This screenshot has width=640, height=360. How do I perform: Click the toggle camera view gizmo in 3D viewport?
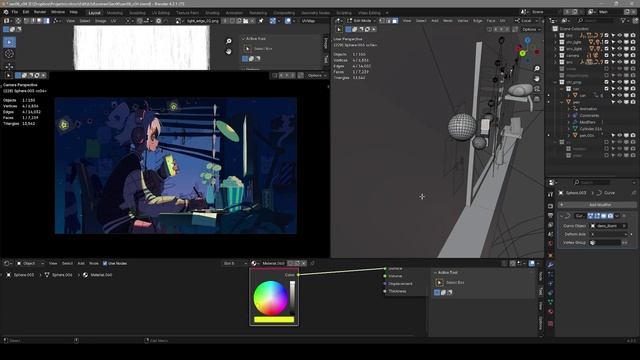click(x=537, y=89)
